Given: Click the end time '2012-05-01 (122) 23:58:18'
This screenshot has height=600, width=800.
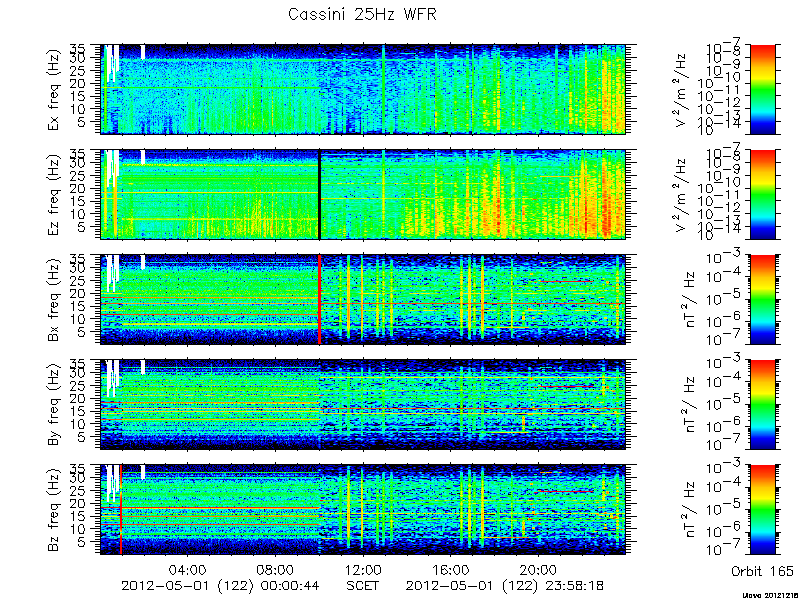Looking at the screenshot, I should point(505,585).
